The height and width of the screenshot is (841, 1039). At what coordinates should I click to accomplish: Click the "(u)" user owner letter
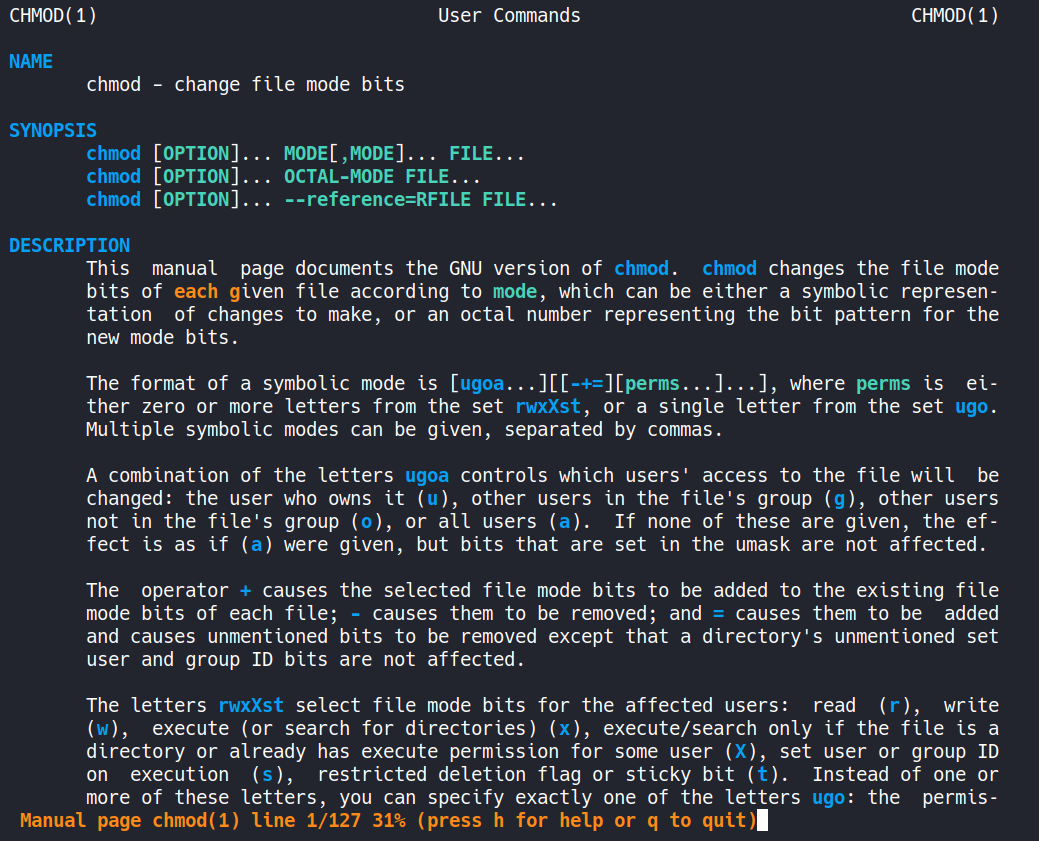click(432, 498)
